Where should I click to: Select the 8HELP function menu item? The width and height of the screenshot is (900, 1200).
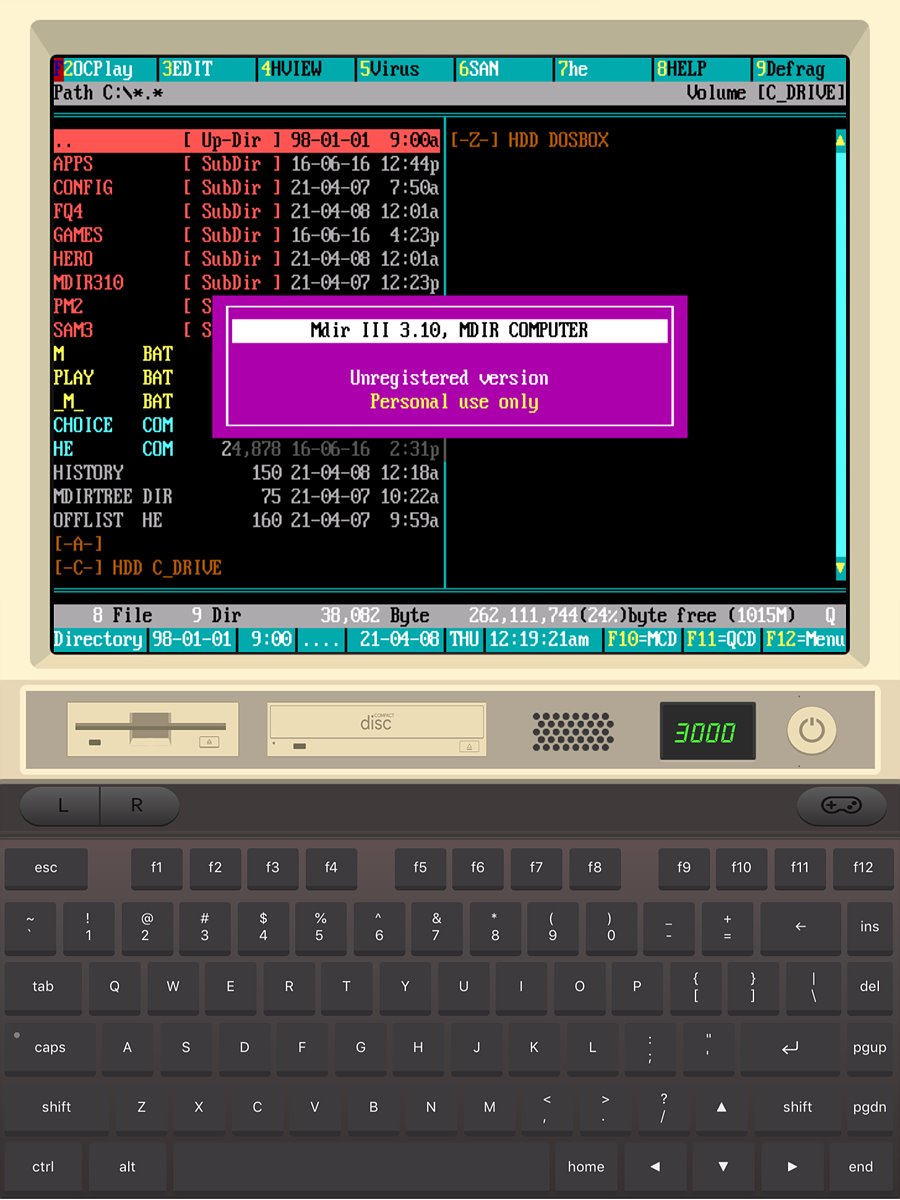(700, 69)
